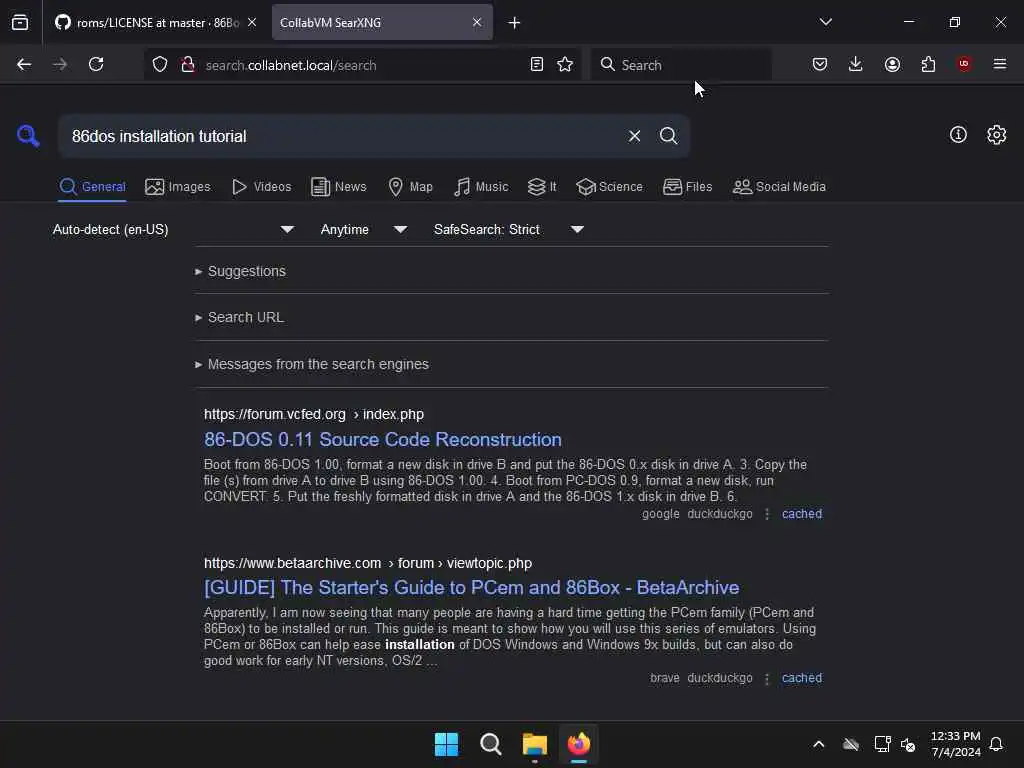
Task: Click the SearXNG logo magnifier
Action: pos(28,136)
